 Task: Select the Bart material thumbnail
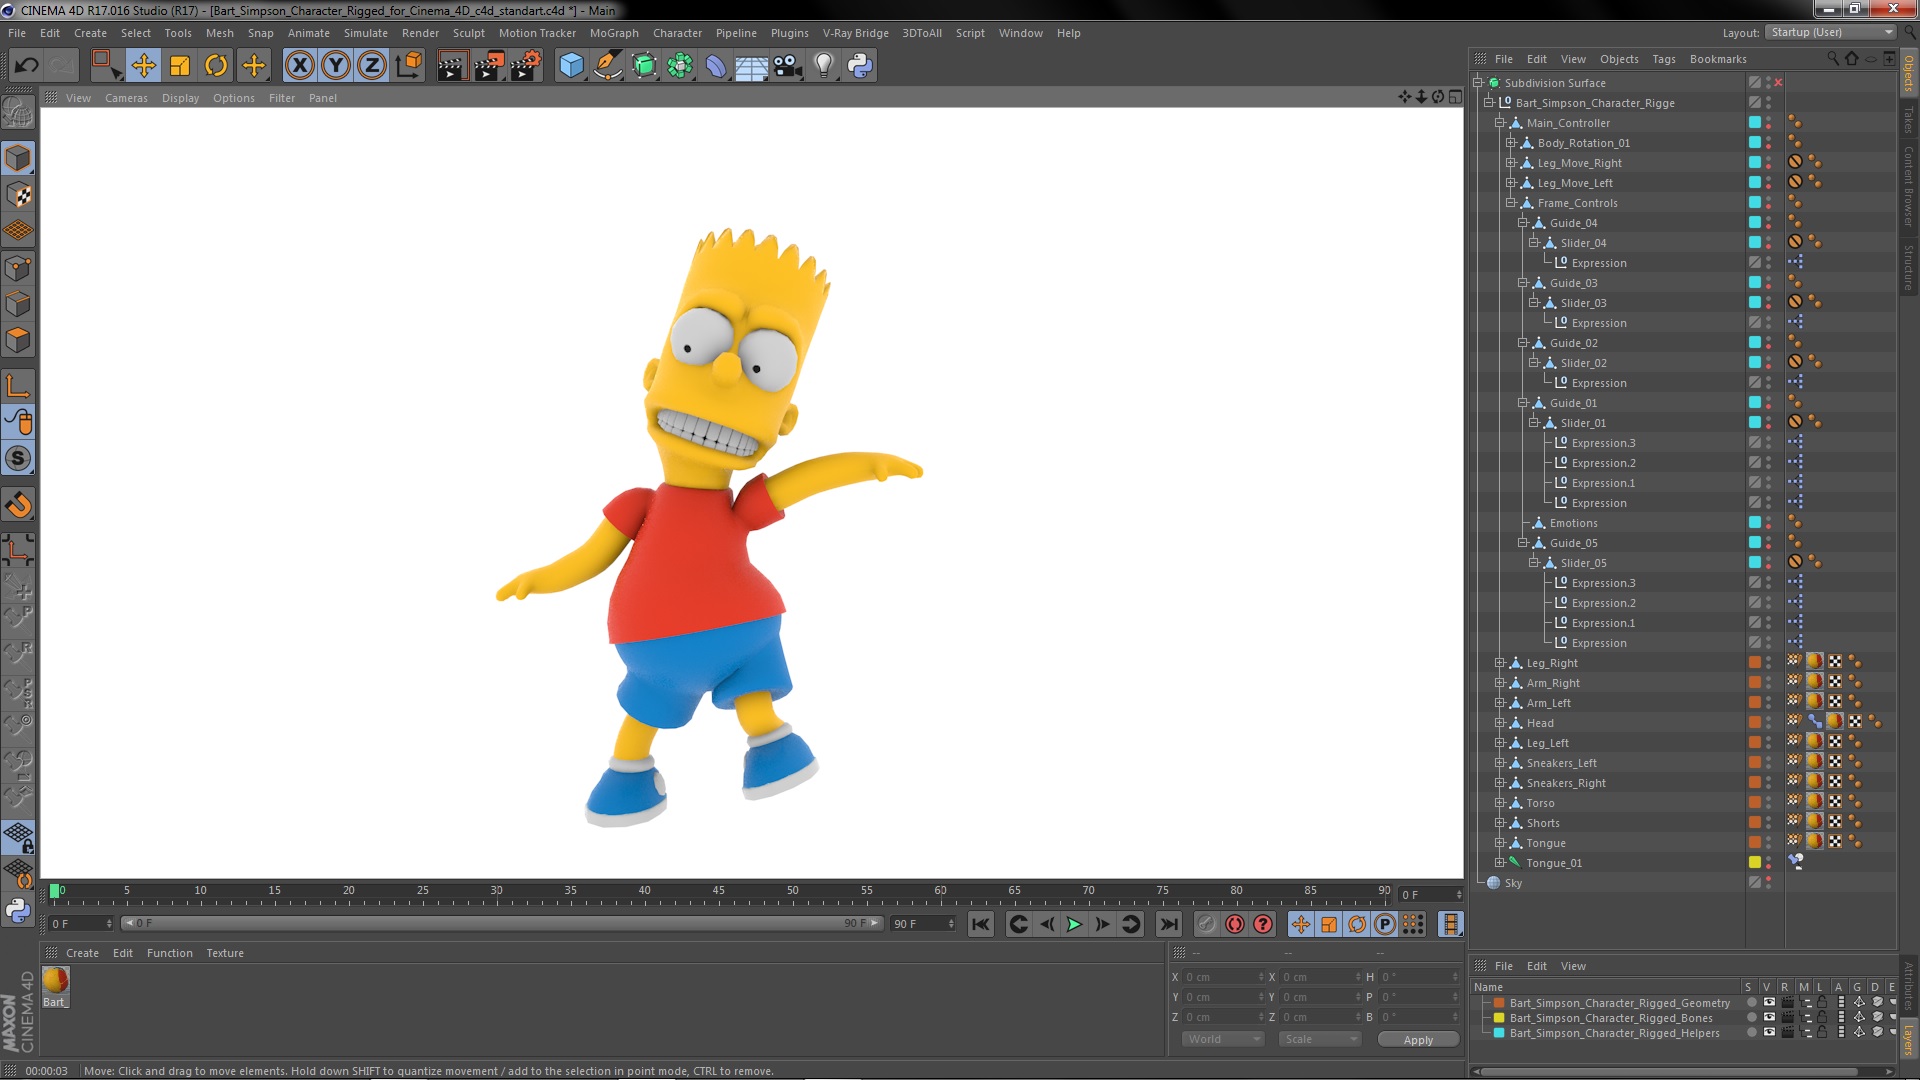coord(55,981)
